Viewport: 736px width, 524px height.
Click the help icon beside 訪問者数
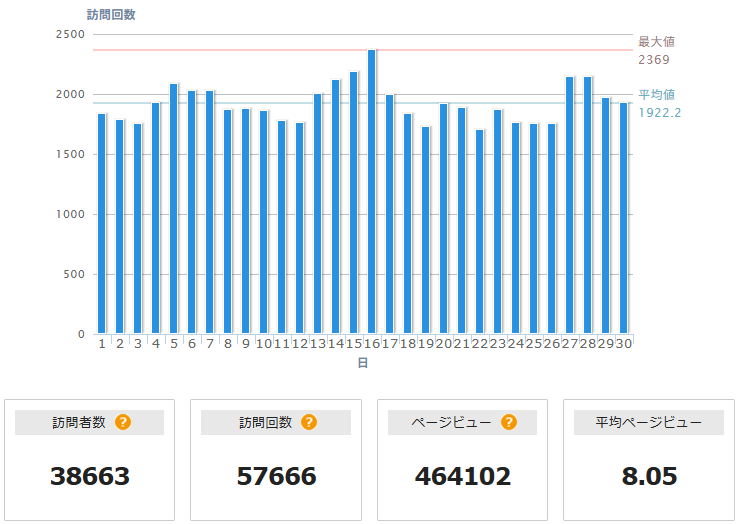click(123, 422)
